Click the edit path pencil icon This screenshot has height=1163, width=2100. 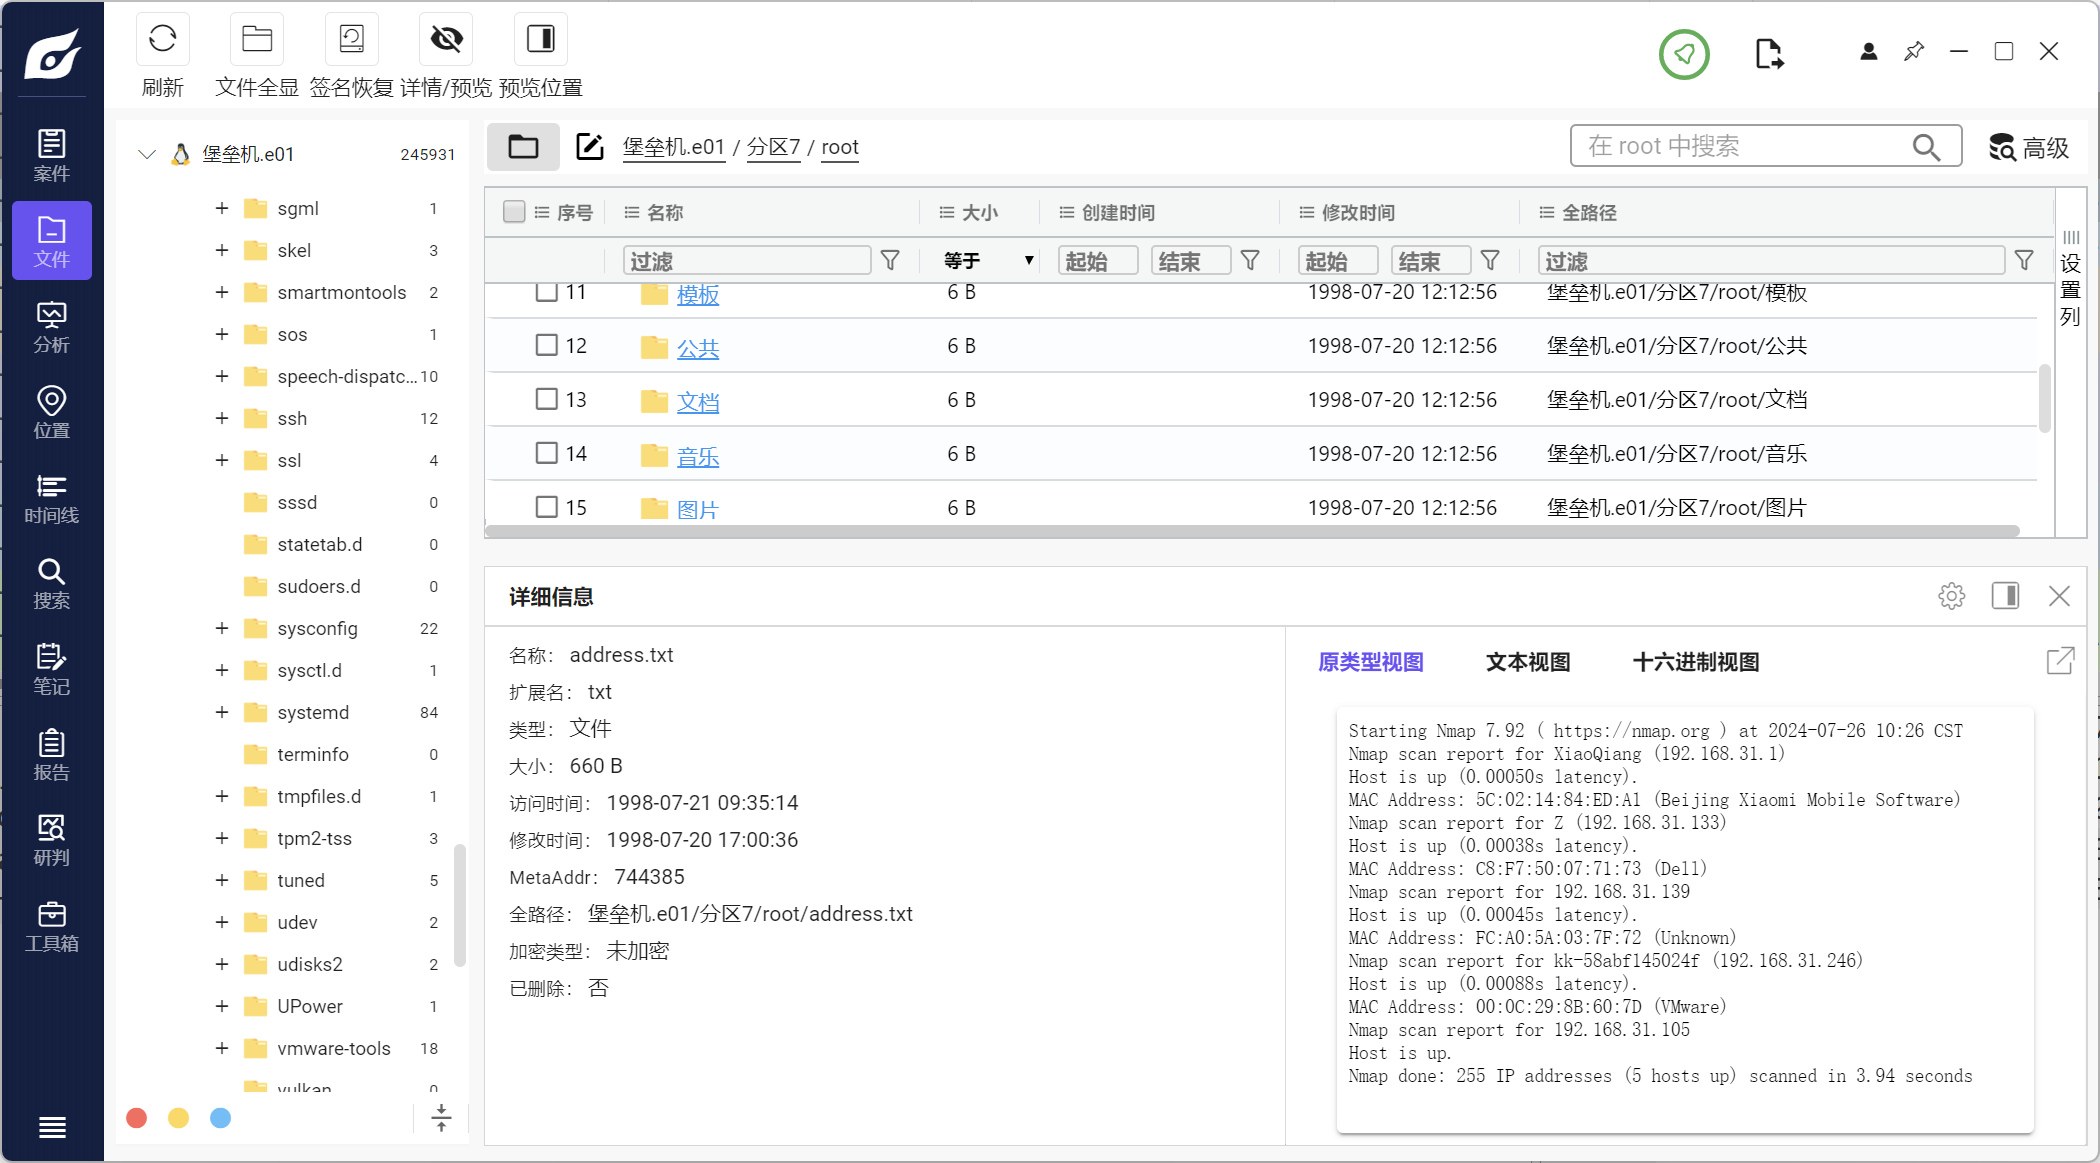tap(590, 147)
